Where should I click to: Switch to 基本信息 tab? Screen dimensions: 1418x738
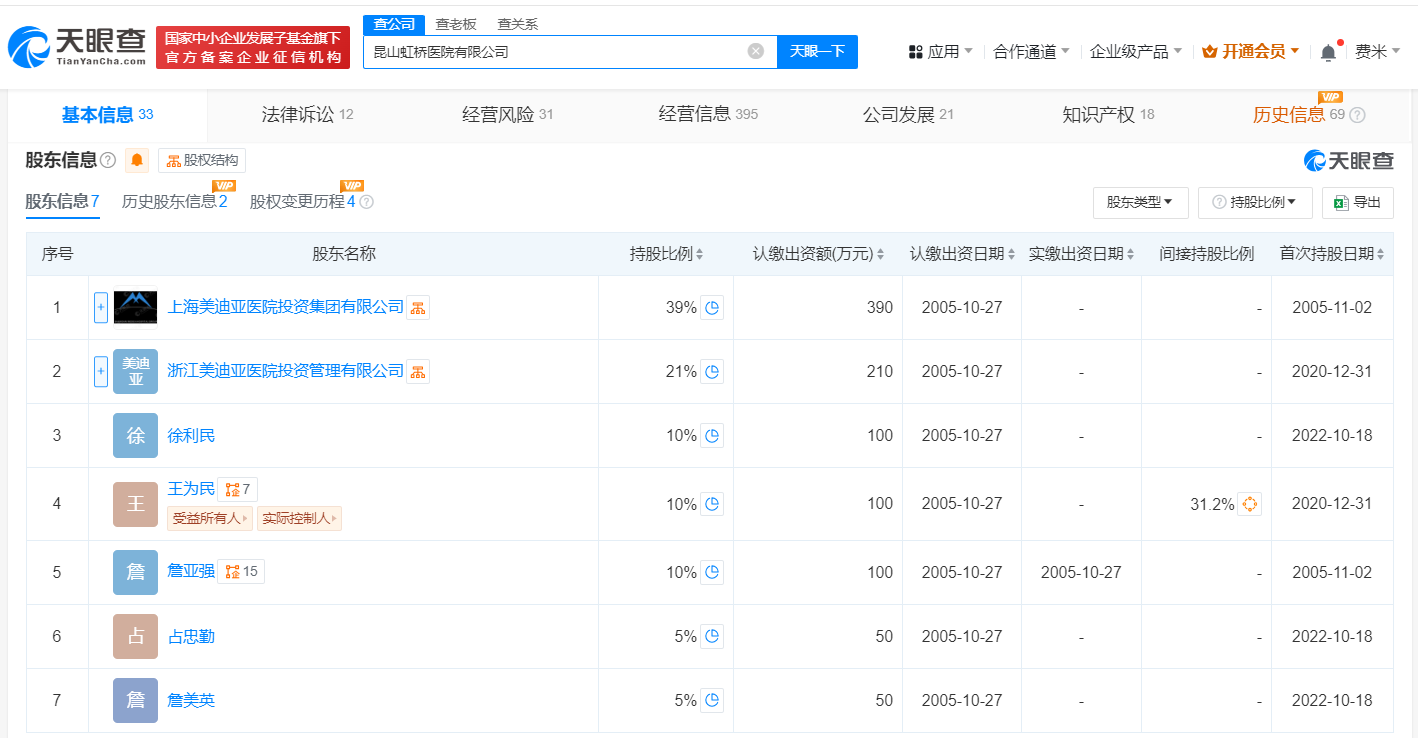tap(107, 115)
